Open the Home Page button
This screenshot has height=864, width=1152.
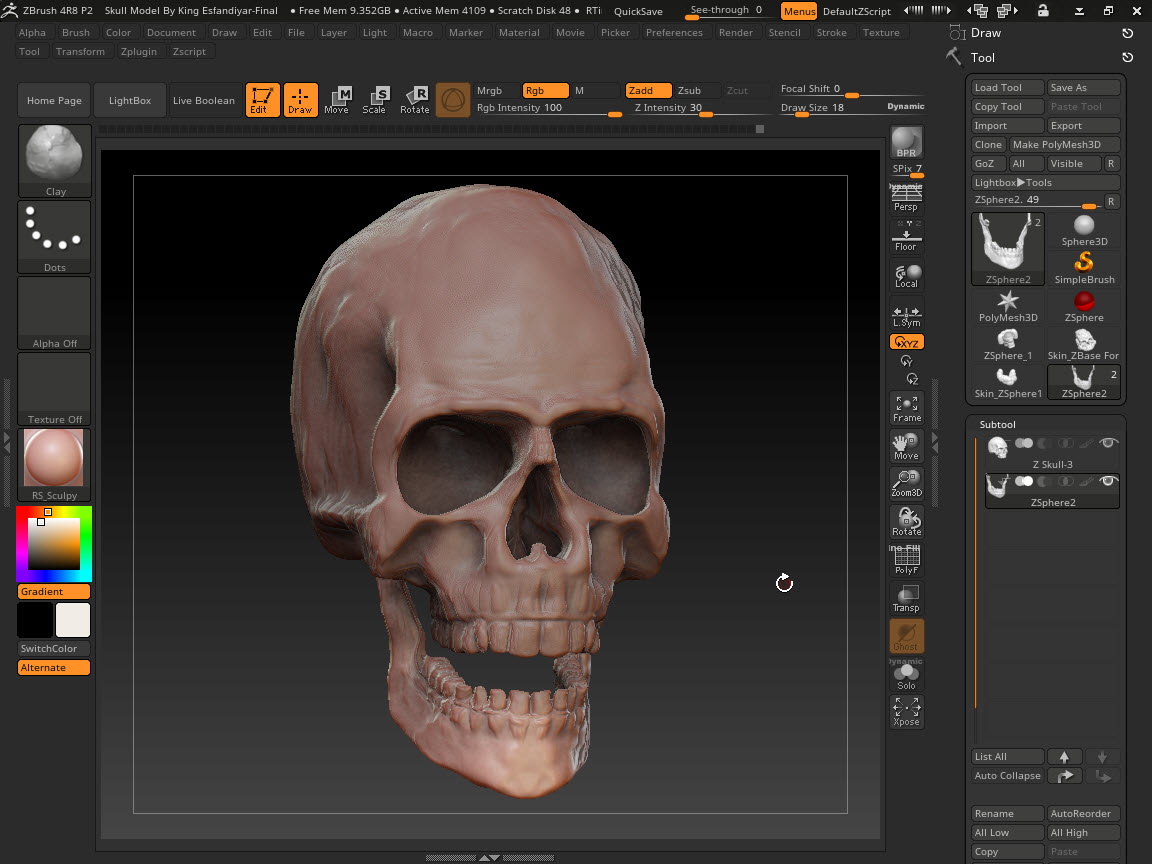click(x=54, y=101)
